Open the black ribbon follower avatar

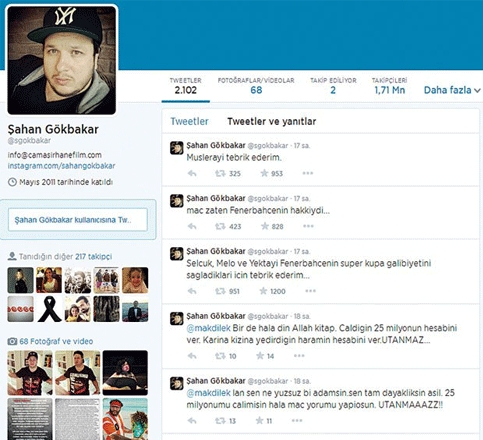point(49,309)
